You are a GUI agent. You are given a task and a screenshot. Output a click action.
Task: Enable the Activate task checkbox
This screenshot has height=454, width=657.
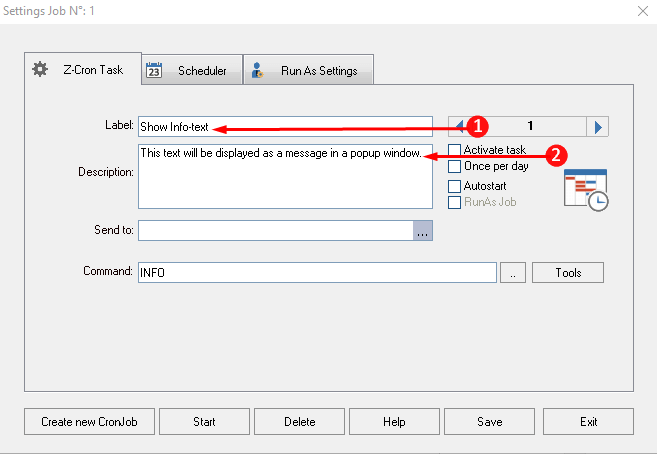[x=454, y=150]
